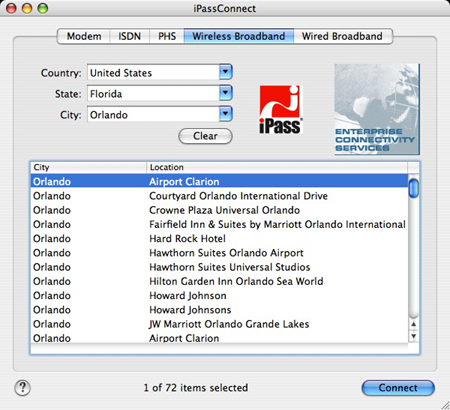The width and height of the screenshot is (450, 410).
Task: Click the window resize grip corner
Action: pos(445,405)
